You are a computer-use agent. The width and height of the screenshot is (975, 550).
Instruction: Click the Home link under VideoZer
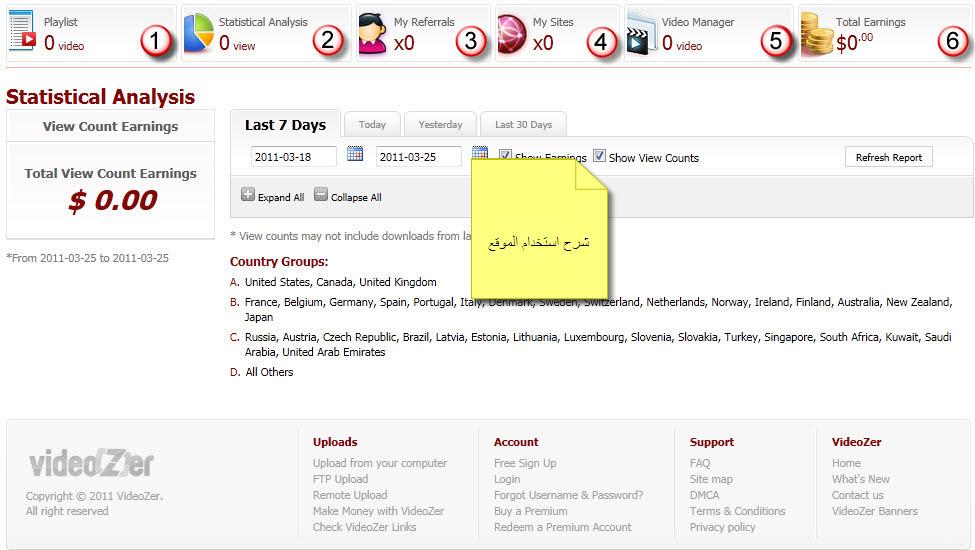(x=846, y=463)
